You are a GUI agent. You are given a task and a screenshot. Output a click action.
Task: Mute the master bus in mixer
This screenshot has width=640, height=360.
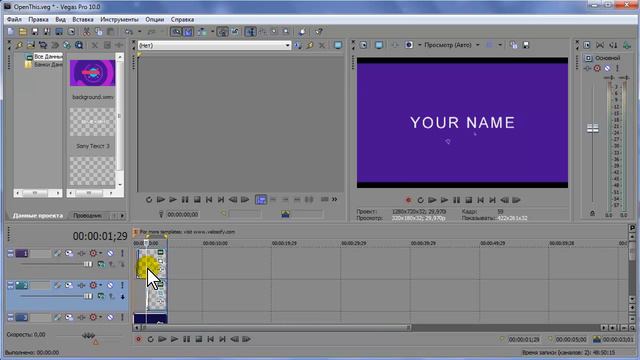coord(607,68)
